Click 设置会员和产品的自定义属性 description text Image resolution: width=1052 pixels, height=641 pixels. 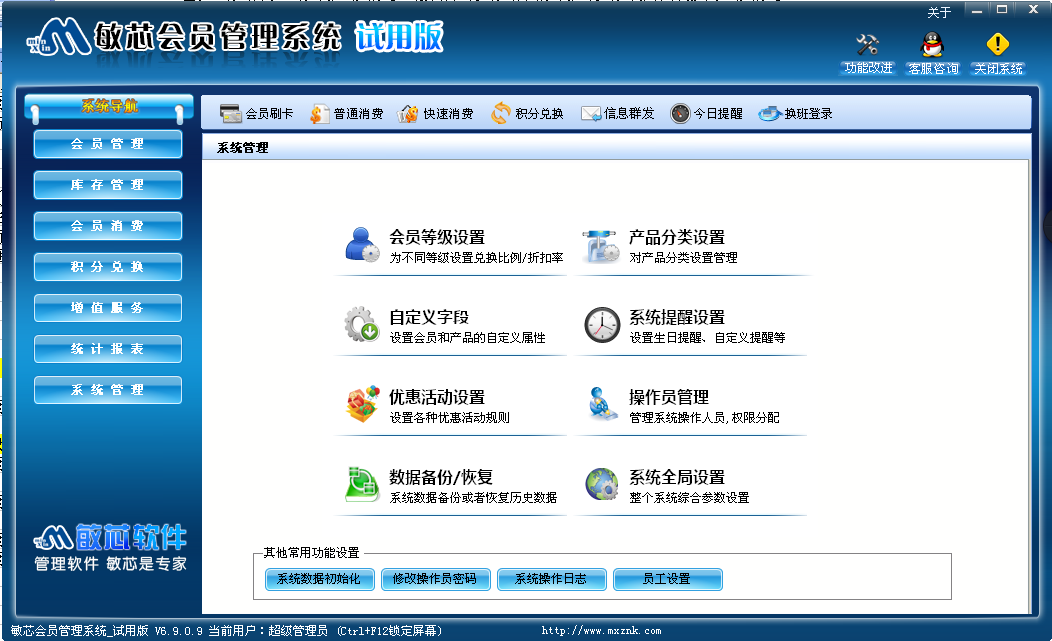(x=468, y=338)
